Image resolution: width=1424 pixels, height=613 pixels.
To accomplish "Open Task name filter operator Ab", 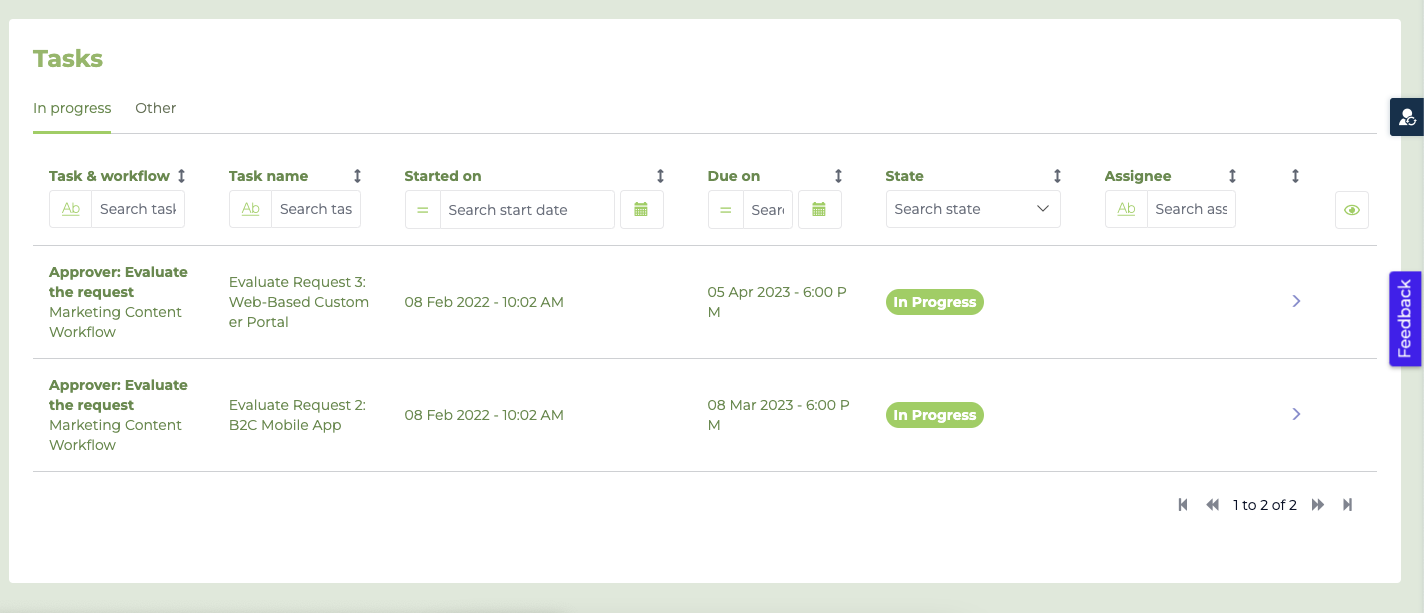I will (251, 209).
